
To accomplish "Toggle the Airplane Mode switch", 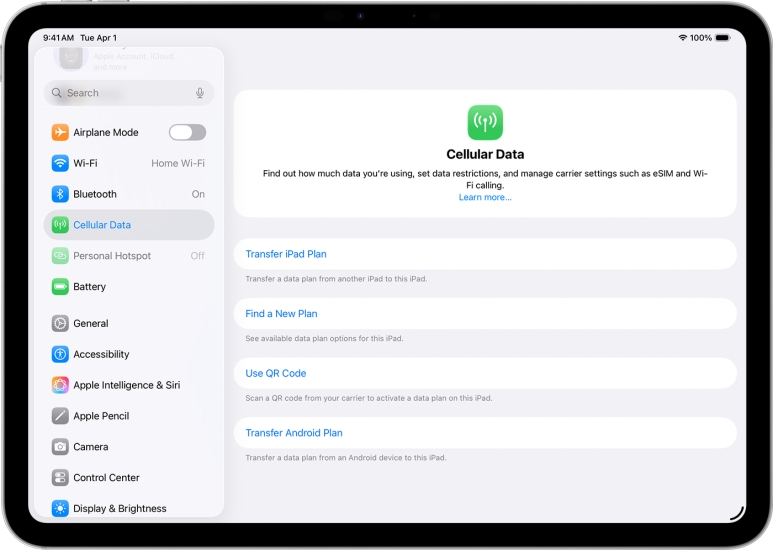I will coord(187,132).
